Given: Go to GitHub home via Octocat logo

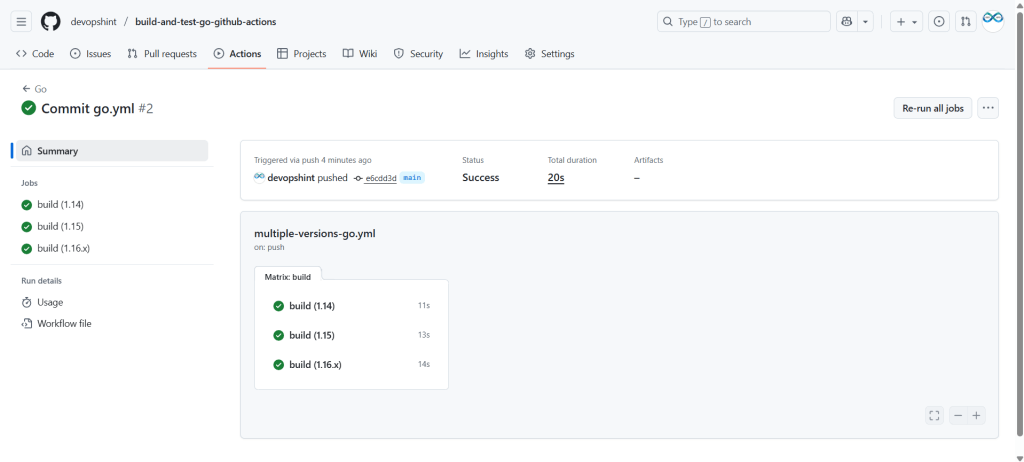Looking at the screenshot, I should click(x=50, y=22).
